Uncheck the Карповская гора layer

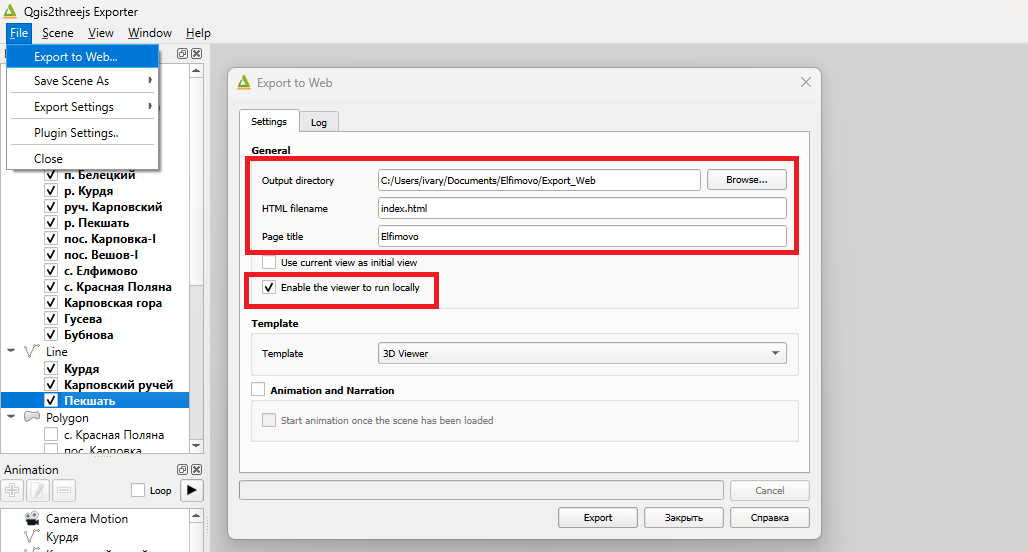tap(50, 303)
